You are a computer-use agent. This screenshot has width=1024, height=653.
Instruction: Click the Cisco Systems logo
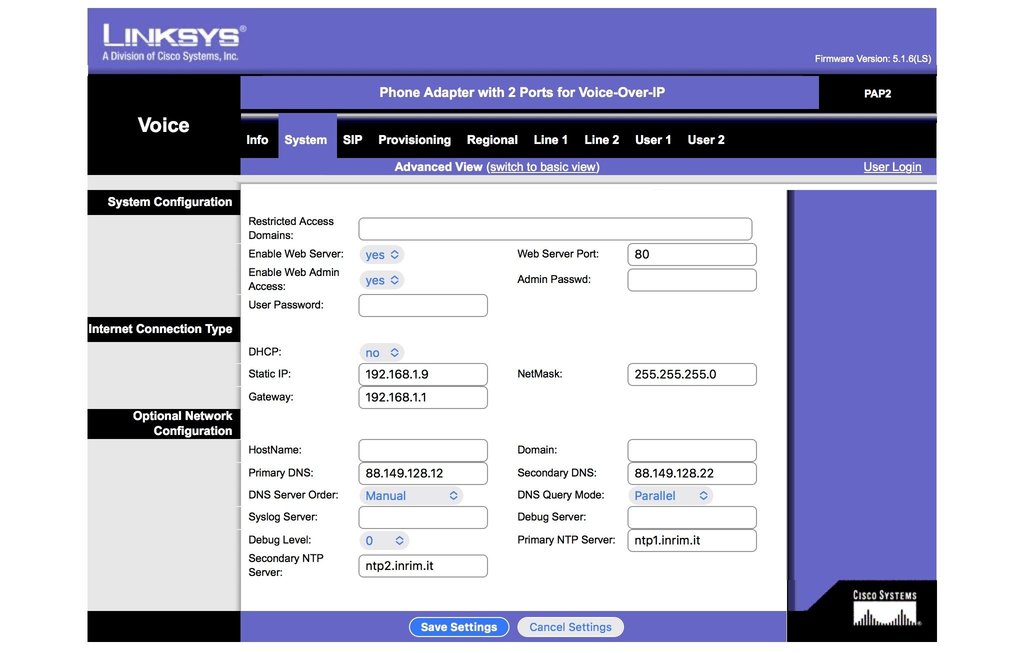[x=884, y=608]
